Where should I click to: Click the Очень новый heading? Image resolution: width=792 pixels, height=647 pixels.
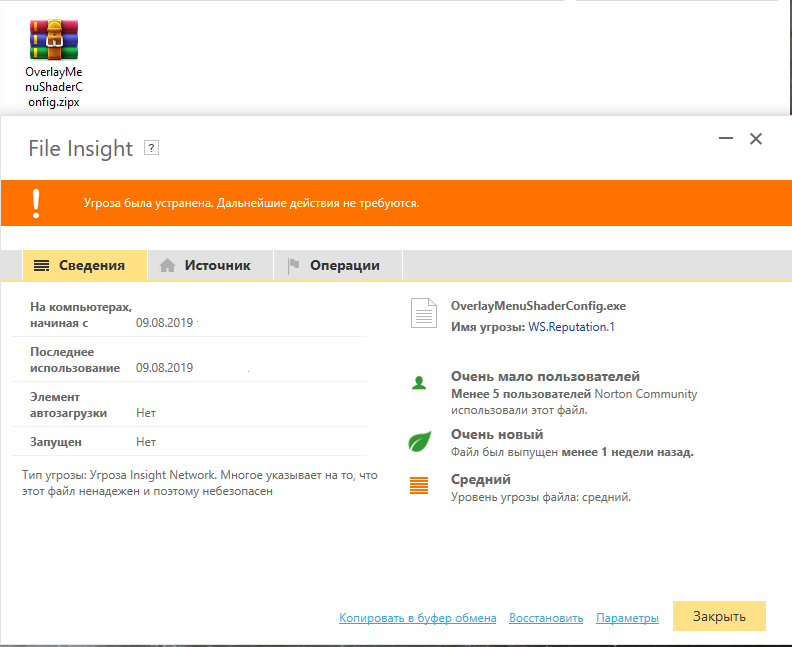coord(497,434)
